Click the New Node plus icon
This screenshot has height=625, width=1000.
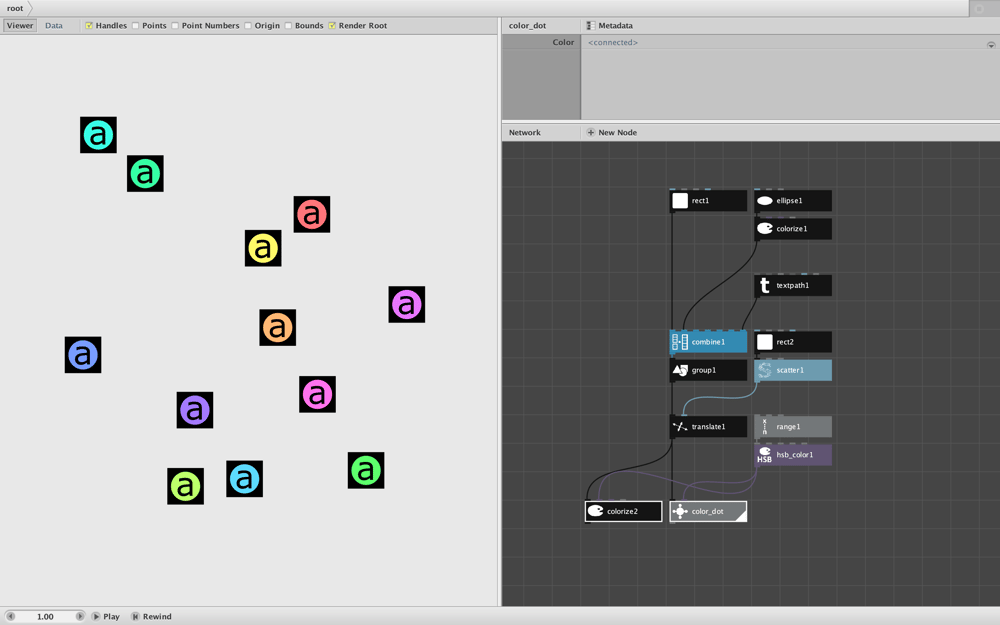pyautogui.click(x=591, y=133)
